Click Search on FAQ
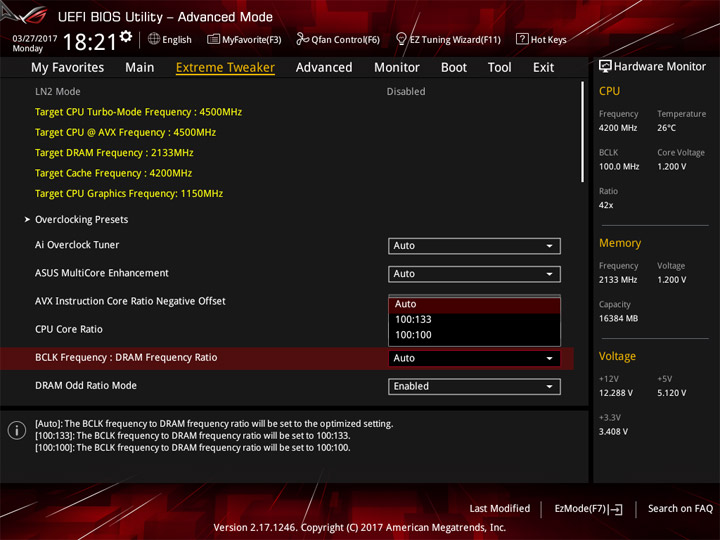720x540 pixels. tap(680, 508)
